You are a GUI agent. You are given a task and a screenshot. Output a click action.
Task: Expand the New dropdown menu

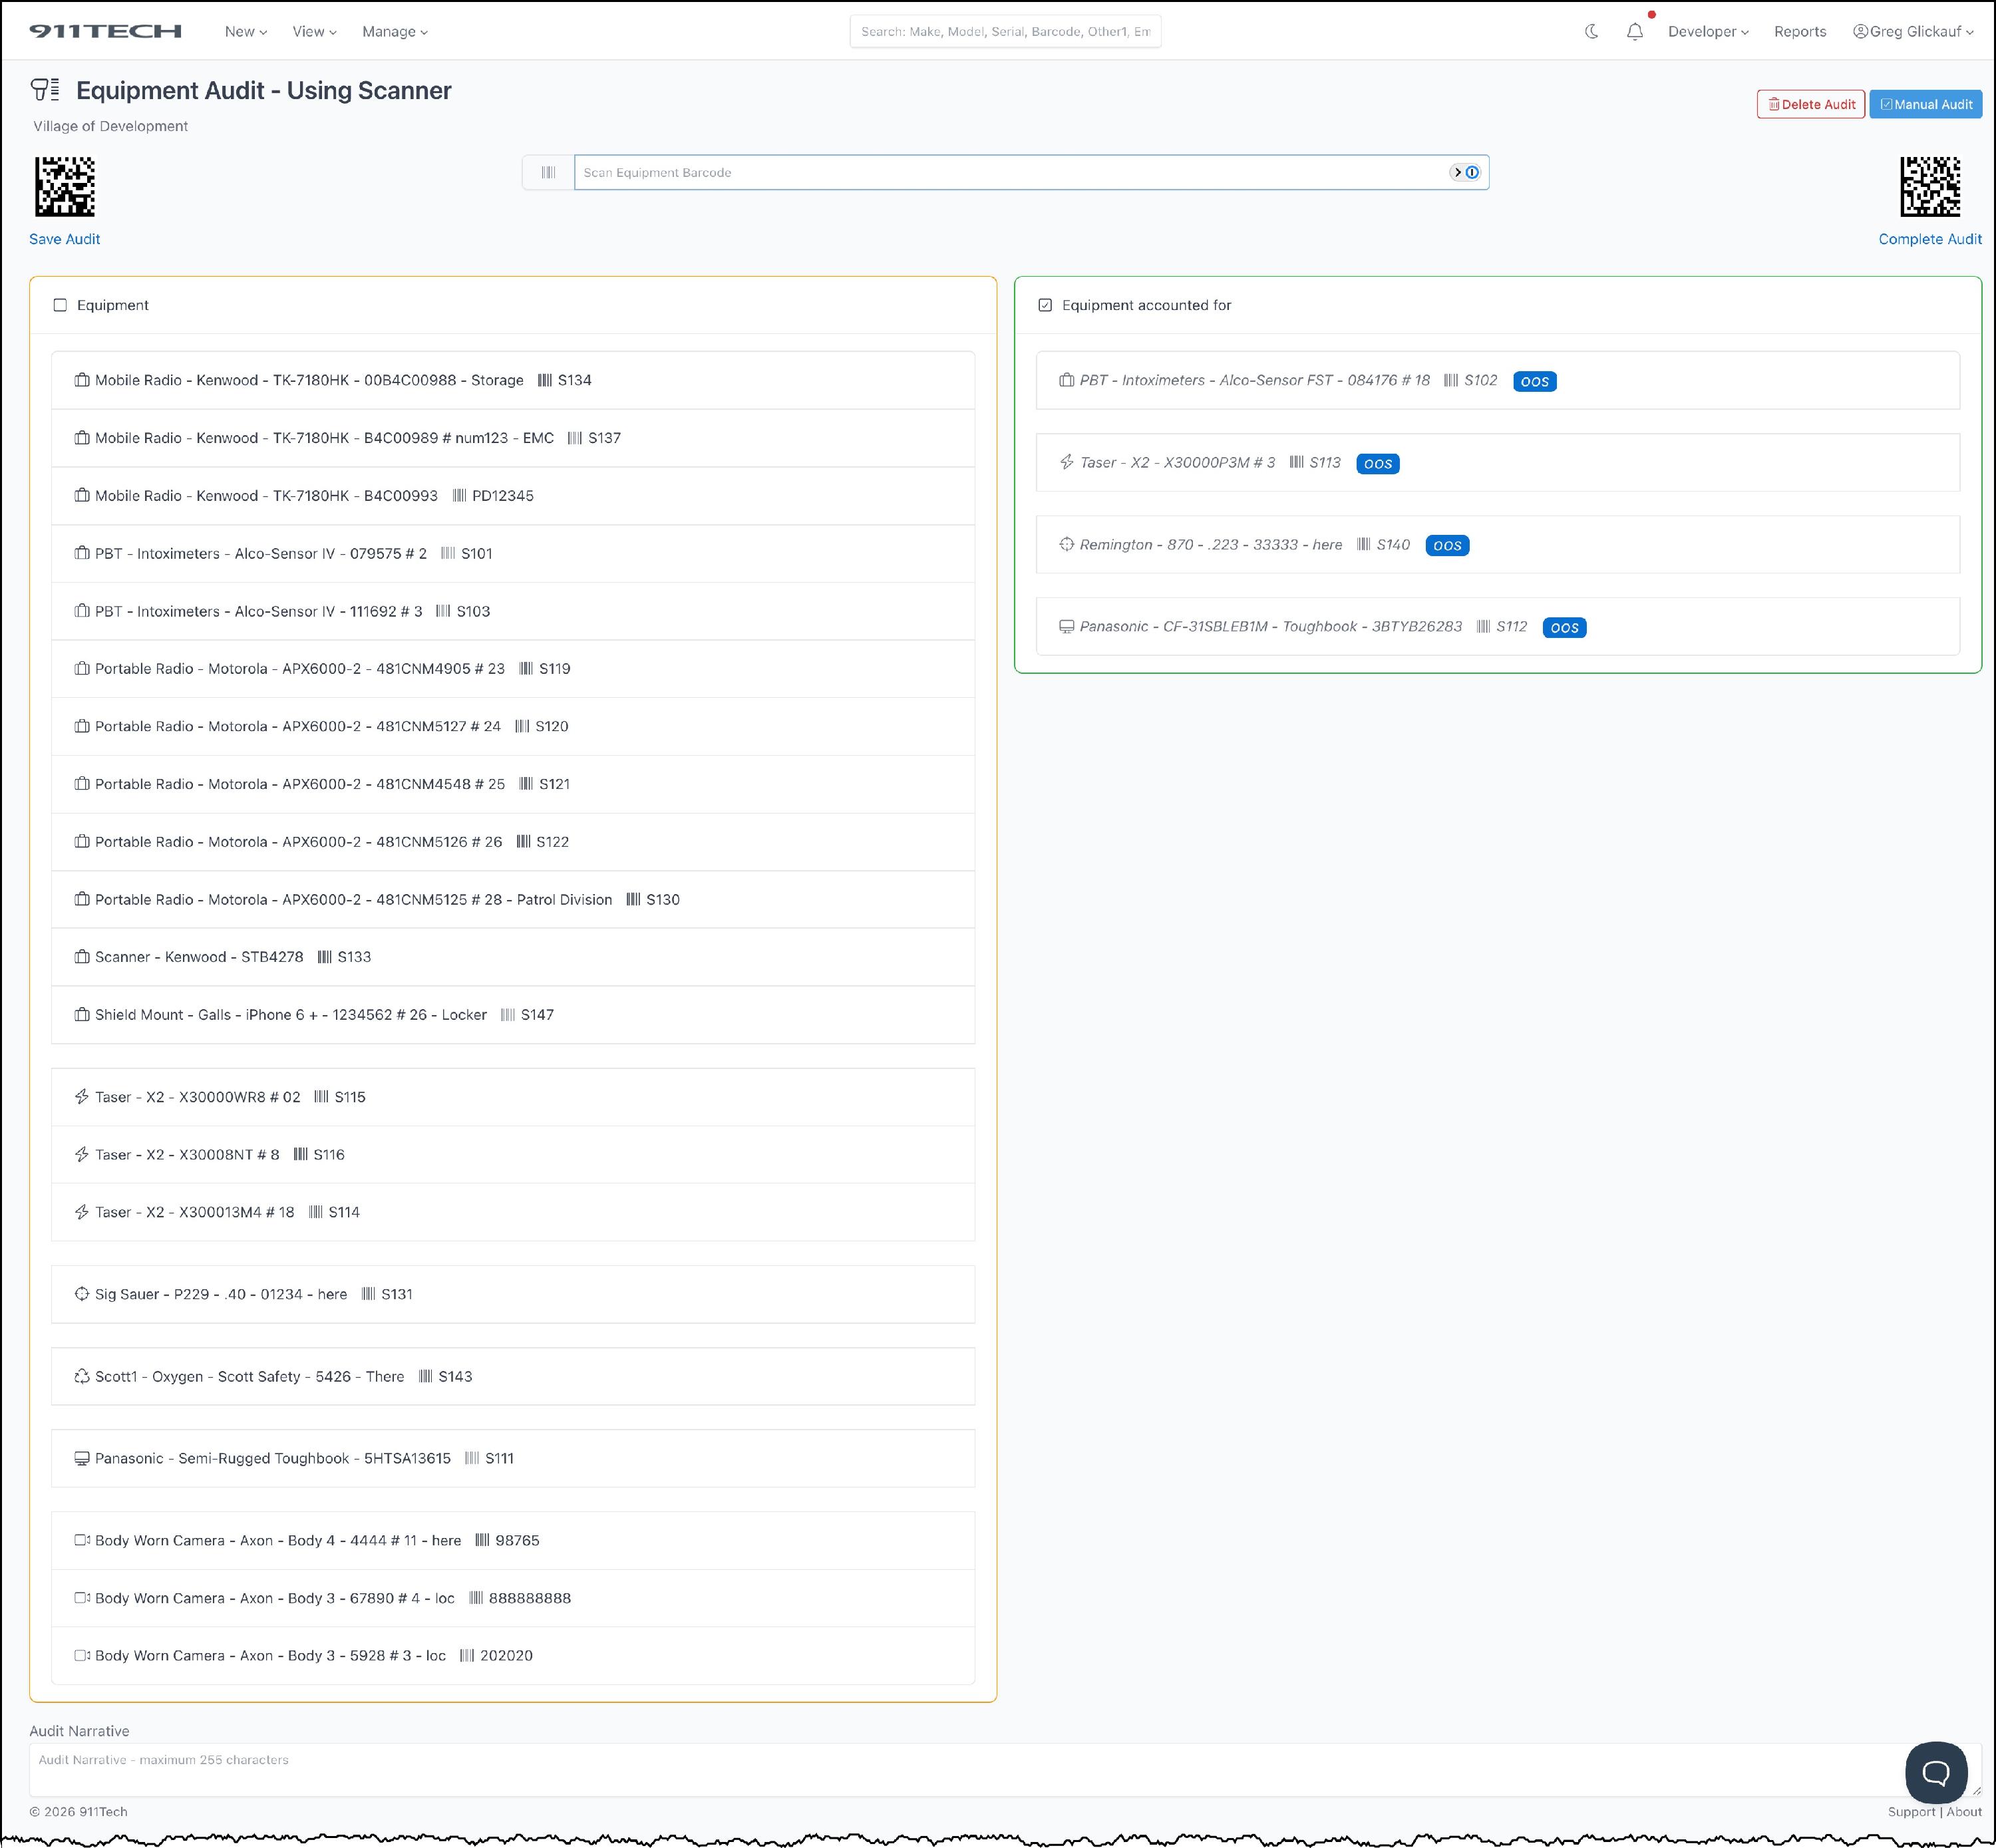click(245, 31)
